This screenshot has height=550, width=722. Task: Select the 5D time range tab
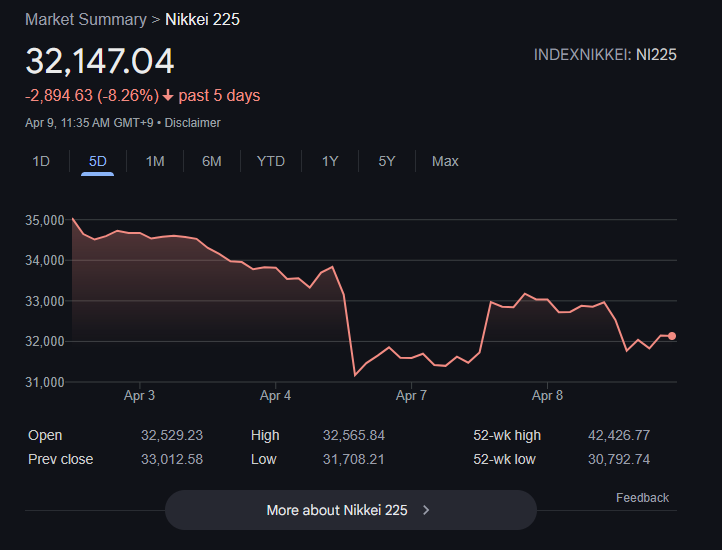coord(98,161)
